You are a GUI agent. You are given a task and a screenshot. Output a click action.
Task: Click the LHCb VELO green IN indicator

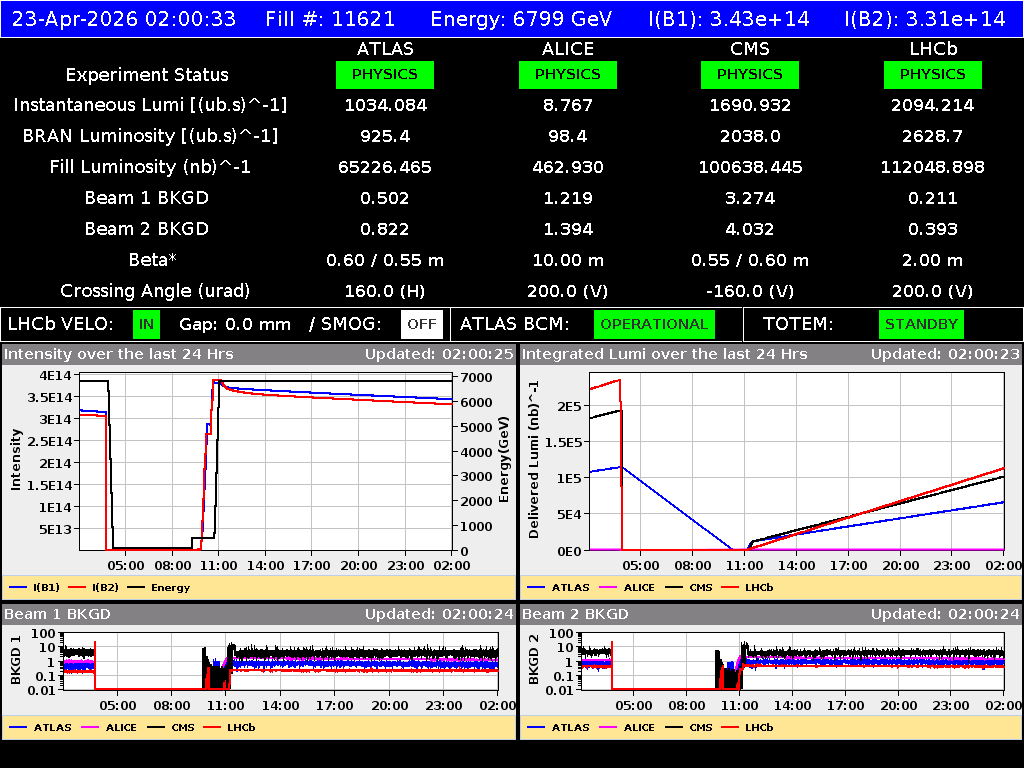[x=146, y=325]
